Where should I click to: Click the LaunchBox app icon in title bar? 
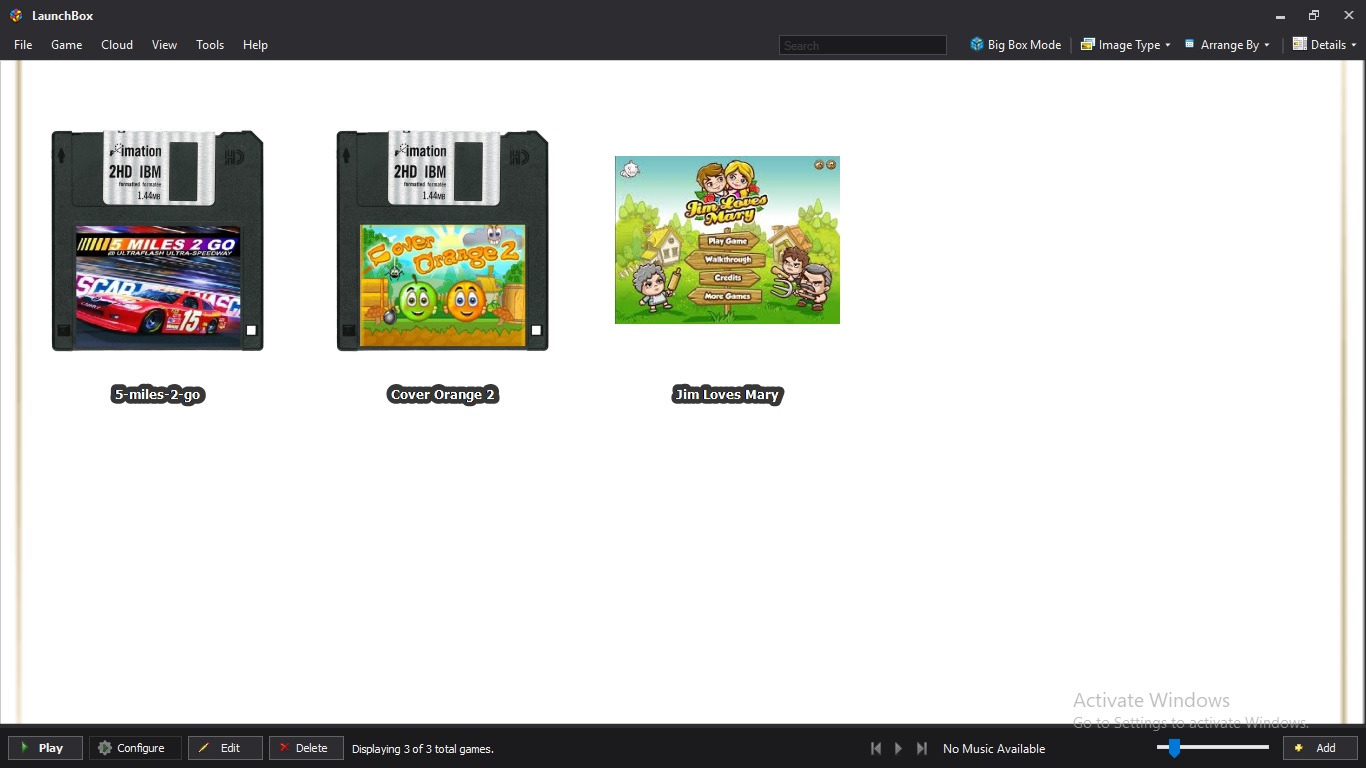pyautogui.click(x=15, y=15)
